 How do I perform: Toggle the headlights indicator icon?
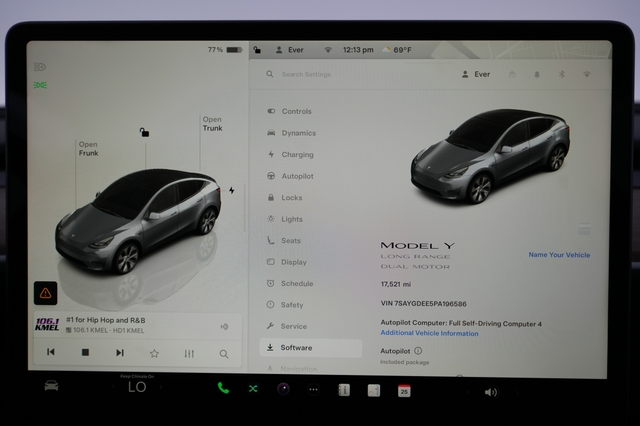(x=40, y=67)
